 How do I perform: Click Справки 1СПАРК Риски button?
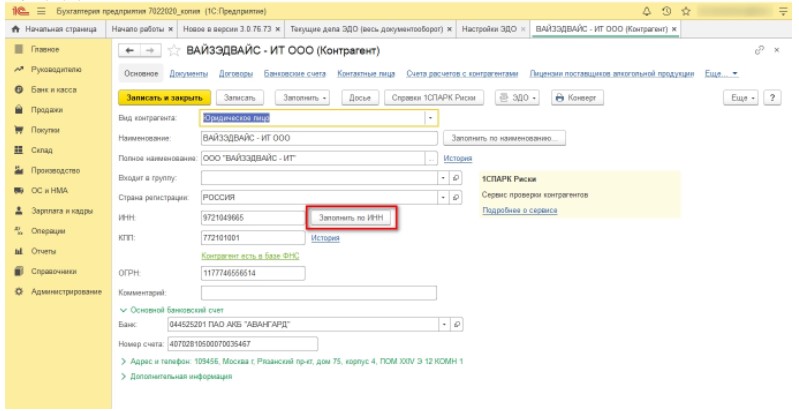(434, 98)
